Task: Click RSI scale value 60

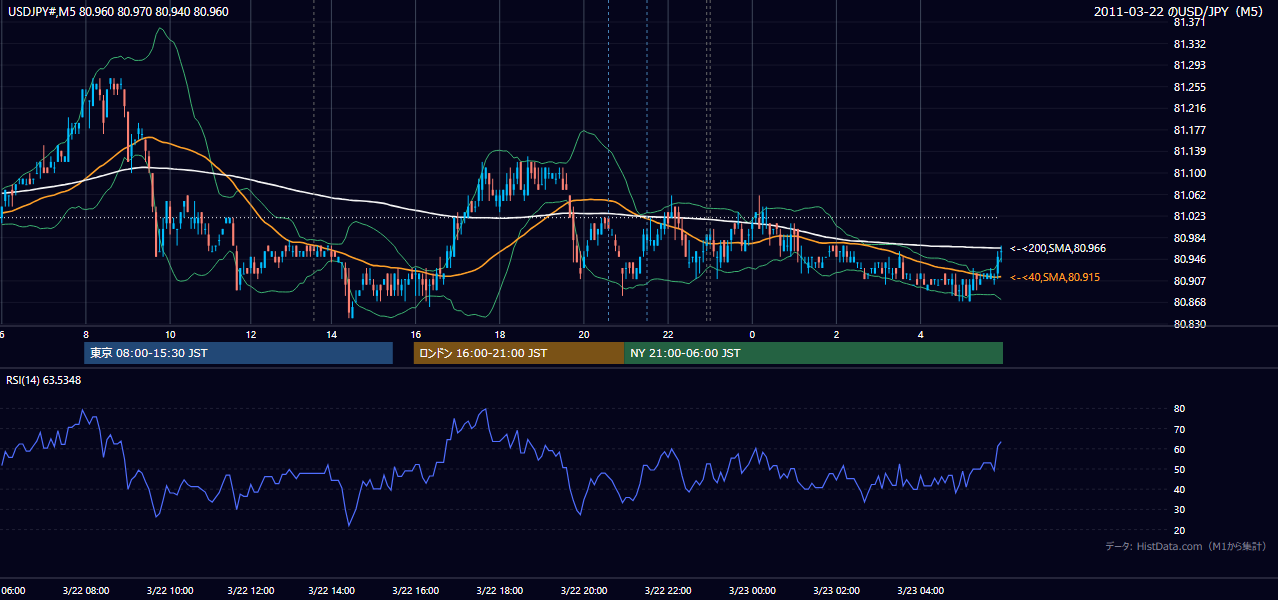Action: coord(1179,449)
